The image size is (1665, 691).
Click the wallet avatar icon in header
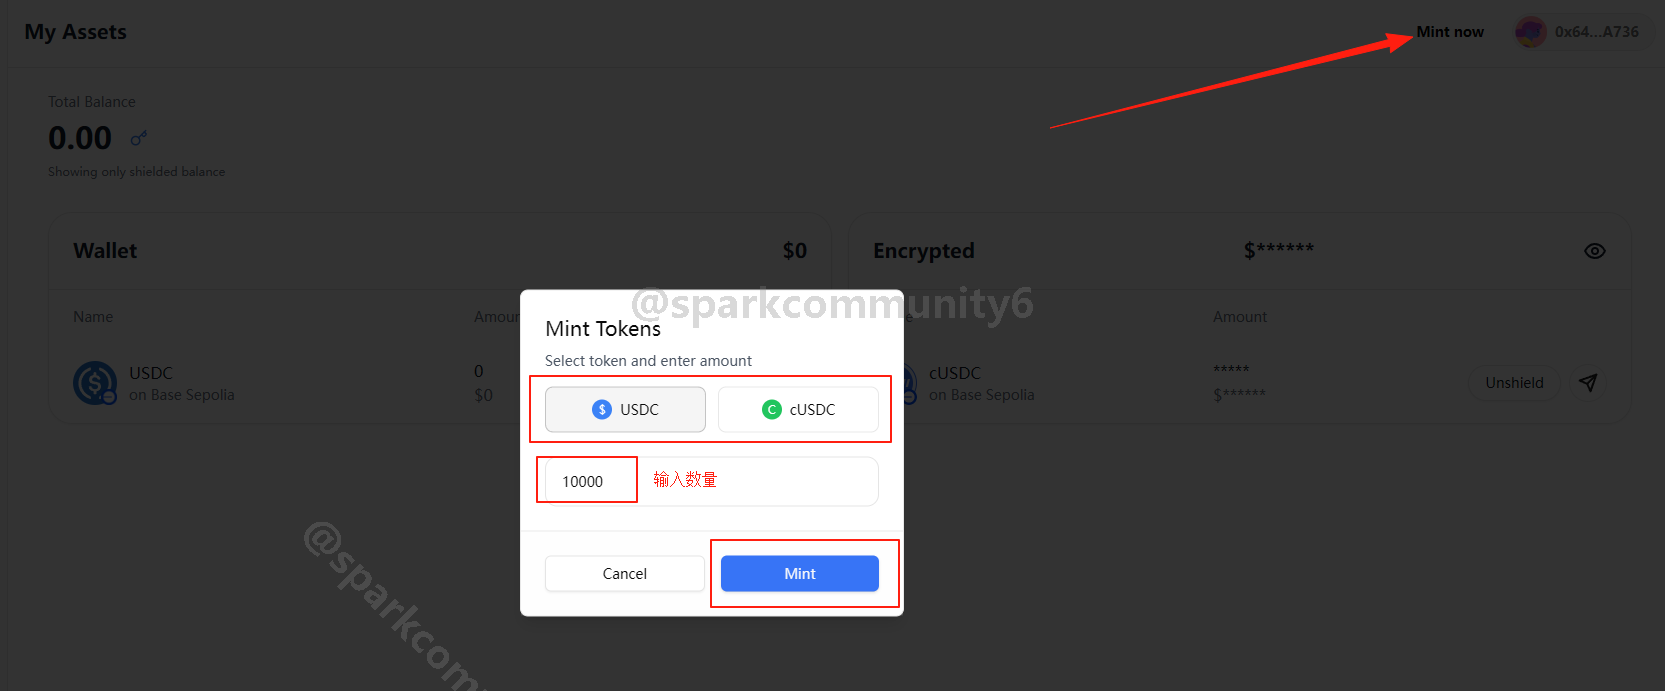click(x=1530, y=32)
